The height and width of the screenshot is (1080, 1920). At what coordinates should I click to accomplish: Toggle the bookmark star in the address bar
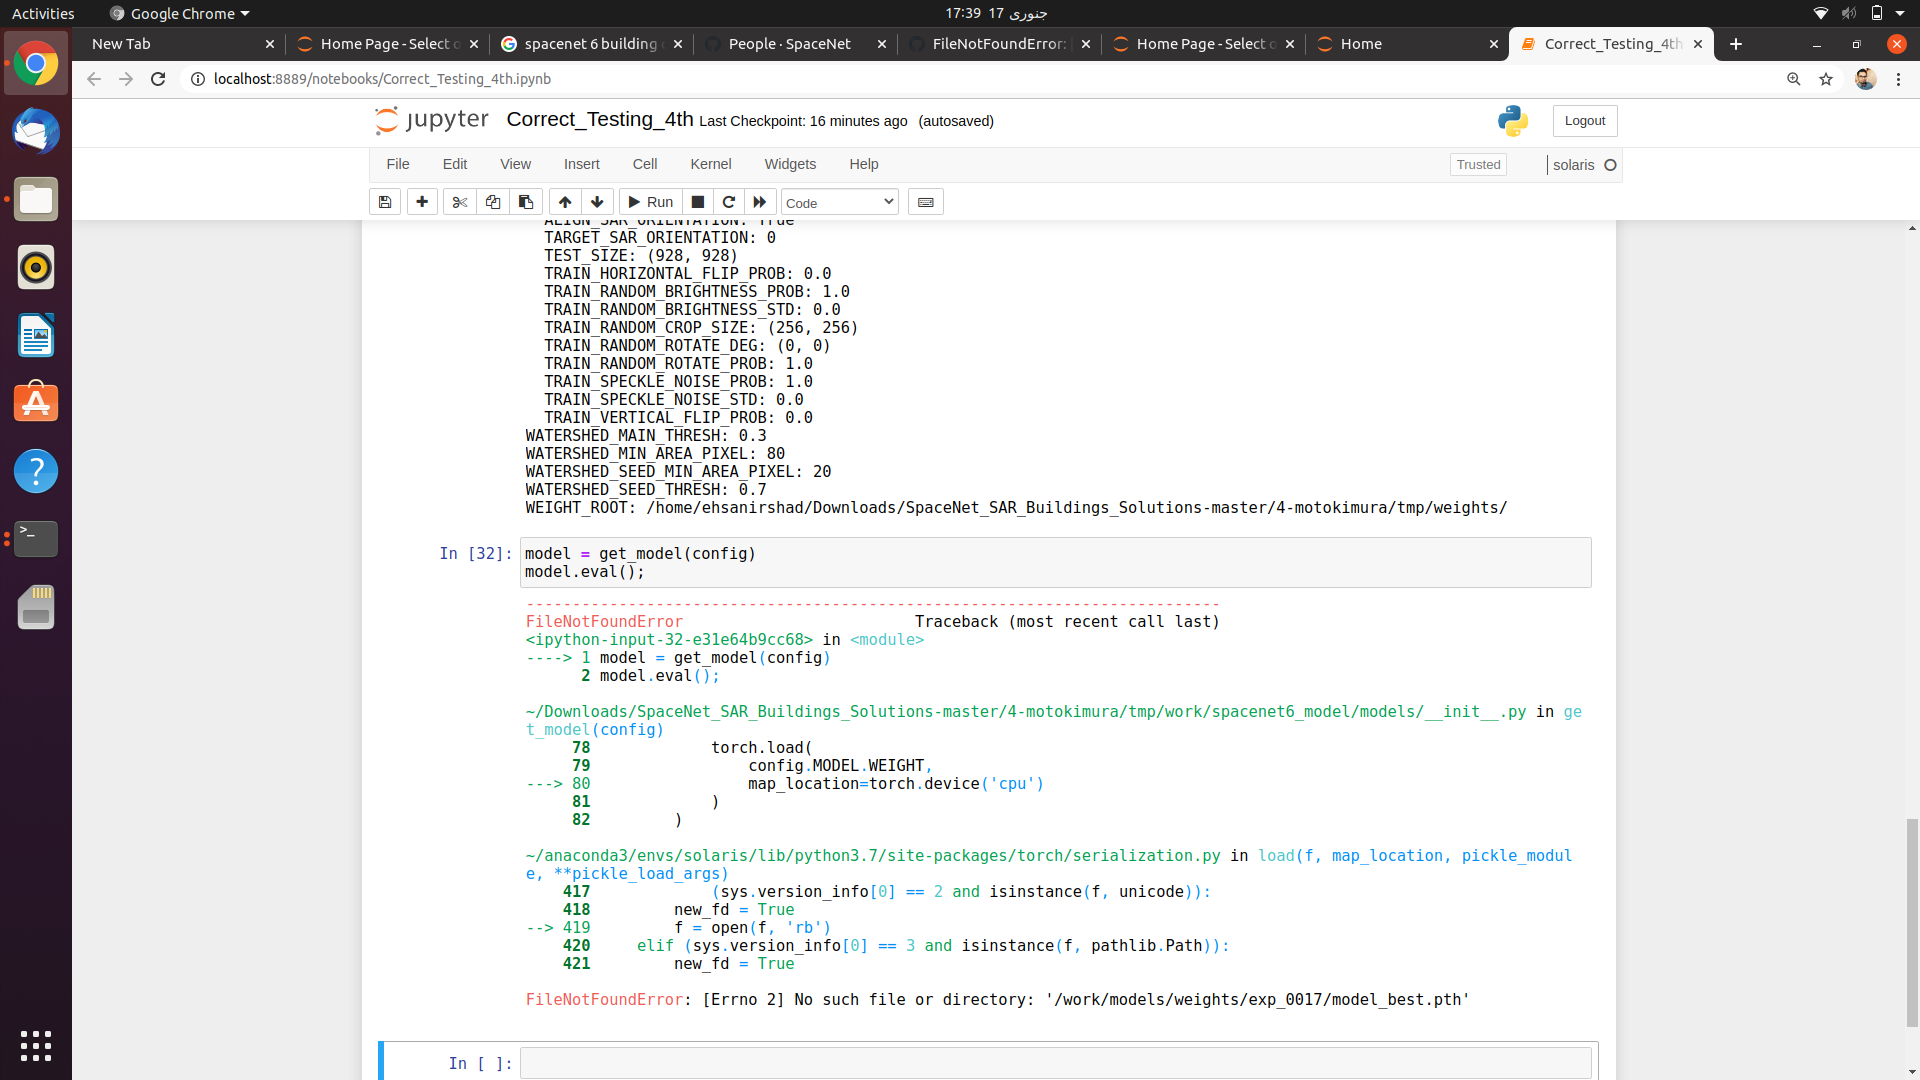point(1827,79)
